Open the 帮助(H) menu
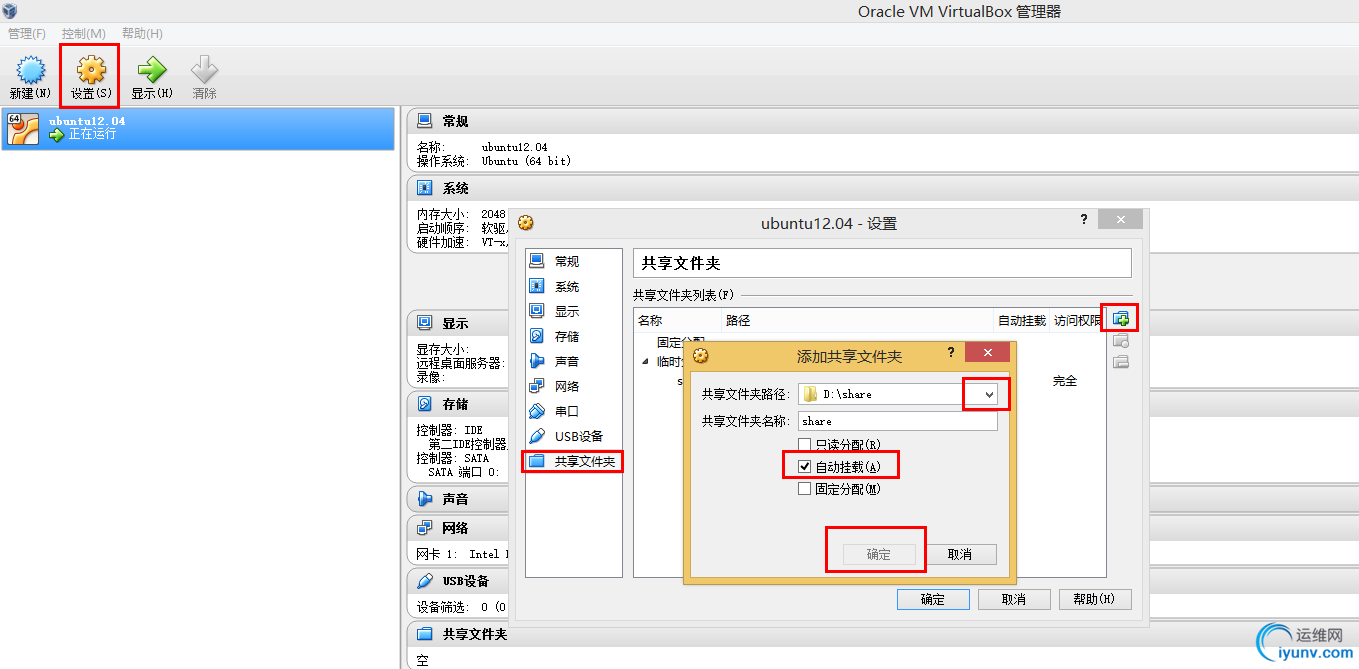This screenshot has height=669, width=1359. (x=142, y=34)
